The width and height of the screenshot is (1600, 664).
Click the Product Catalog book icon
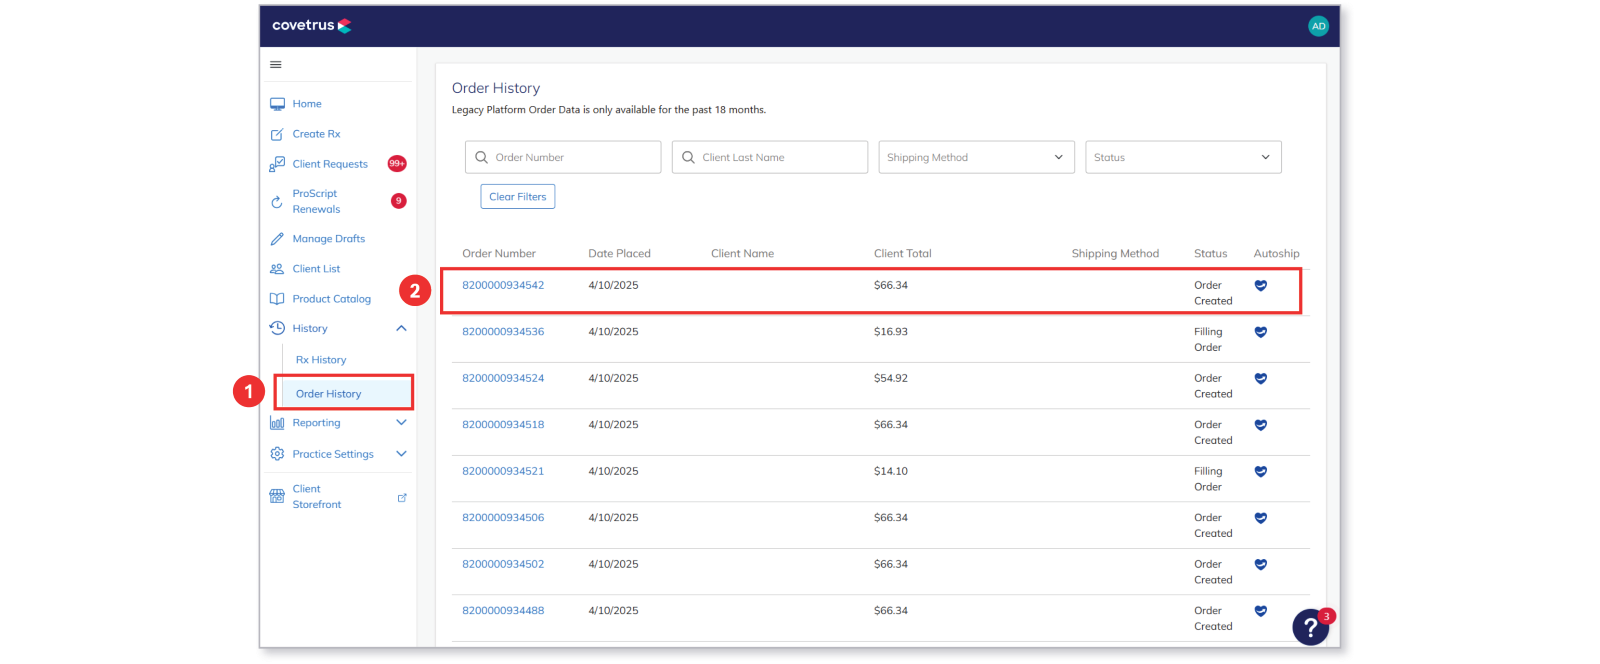point(277,299)
